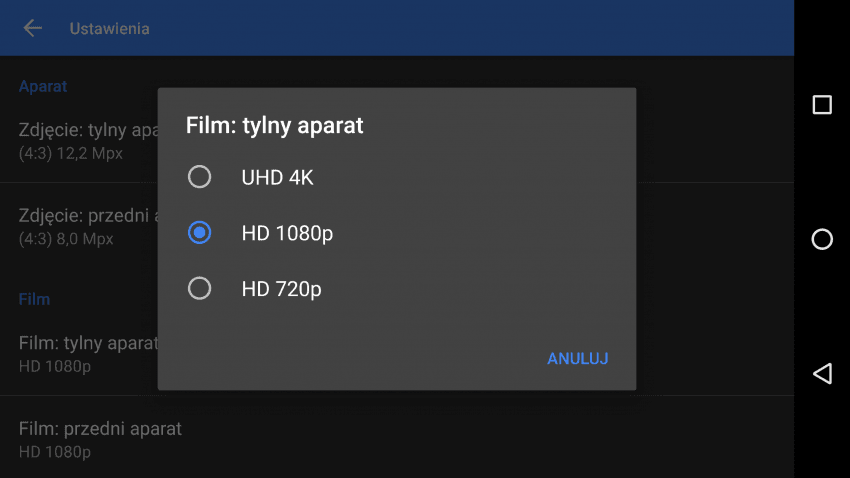Choose the HD 720p label text
Screen dimensions: 850x478
coord(281,289)
